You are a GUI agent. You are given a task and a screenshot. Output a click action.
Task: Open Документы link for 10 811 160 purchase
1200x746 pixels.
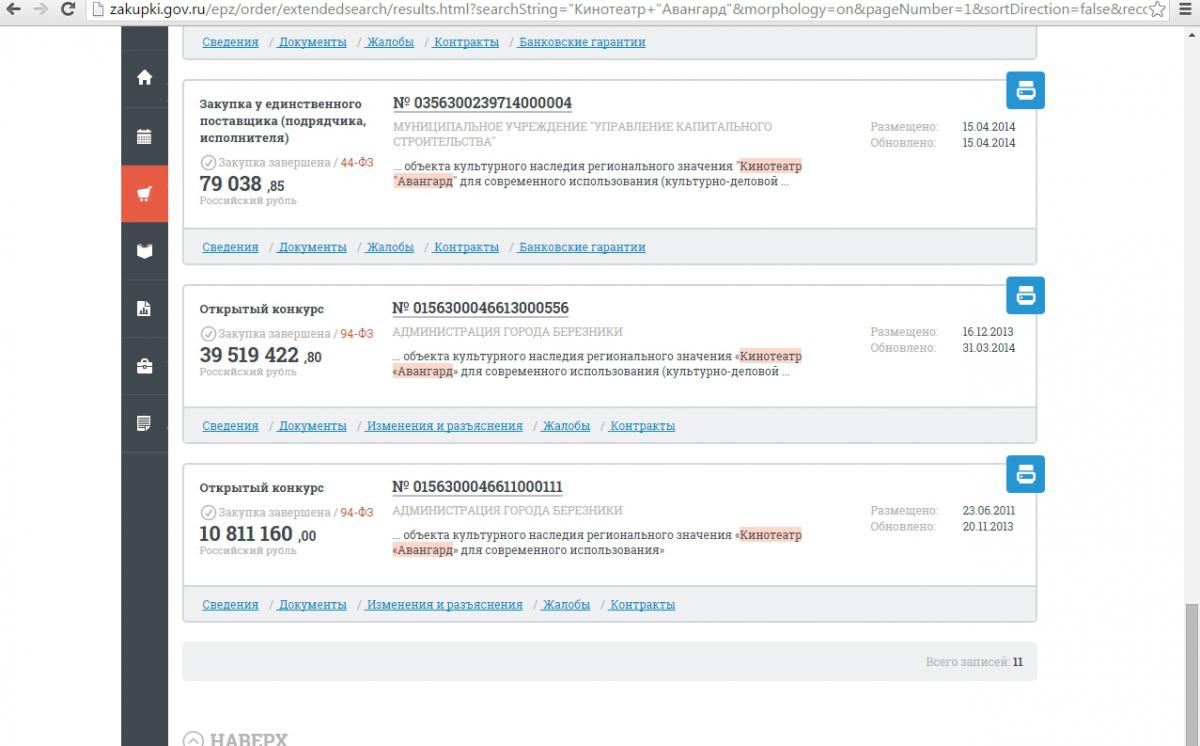point(312,605)
